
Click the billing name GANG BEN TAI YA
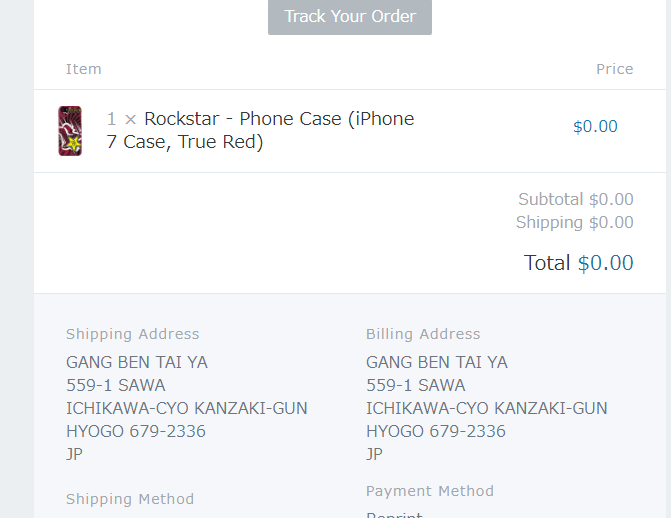(437, 362)
